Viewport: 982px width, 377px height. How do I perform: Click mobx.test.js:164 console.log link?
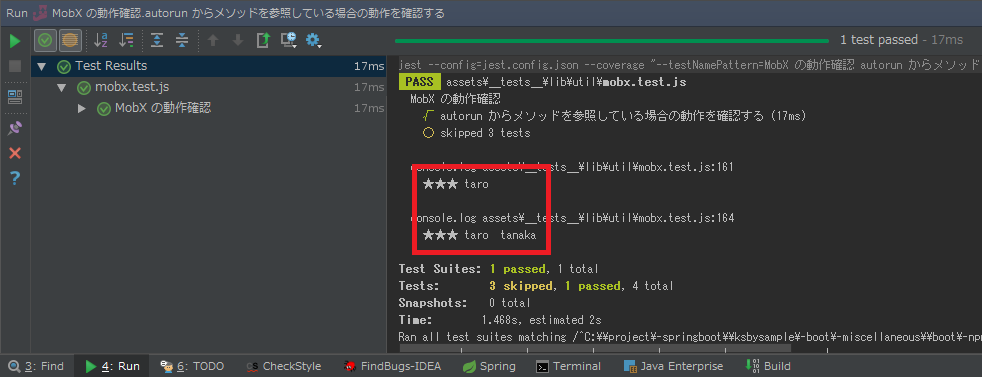(607, 218)
